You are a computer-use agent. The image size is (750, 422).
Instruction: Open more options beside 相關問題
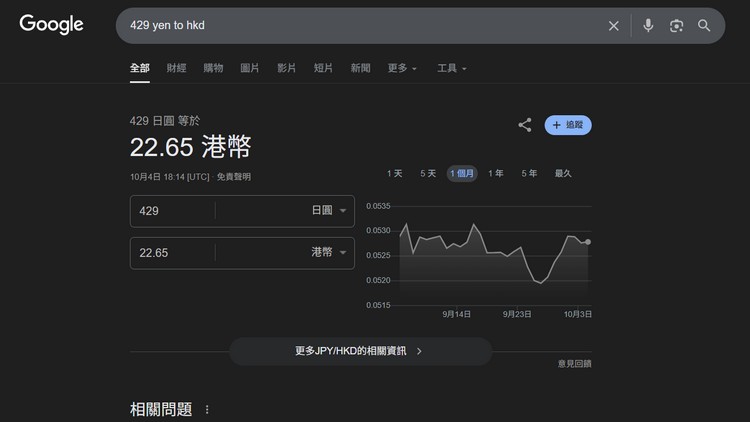(207, 410)
